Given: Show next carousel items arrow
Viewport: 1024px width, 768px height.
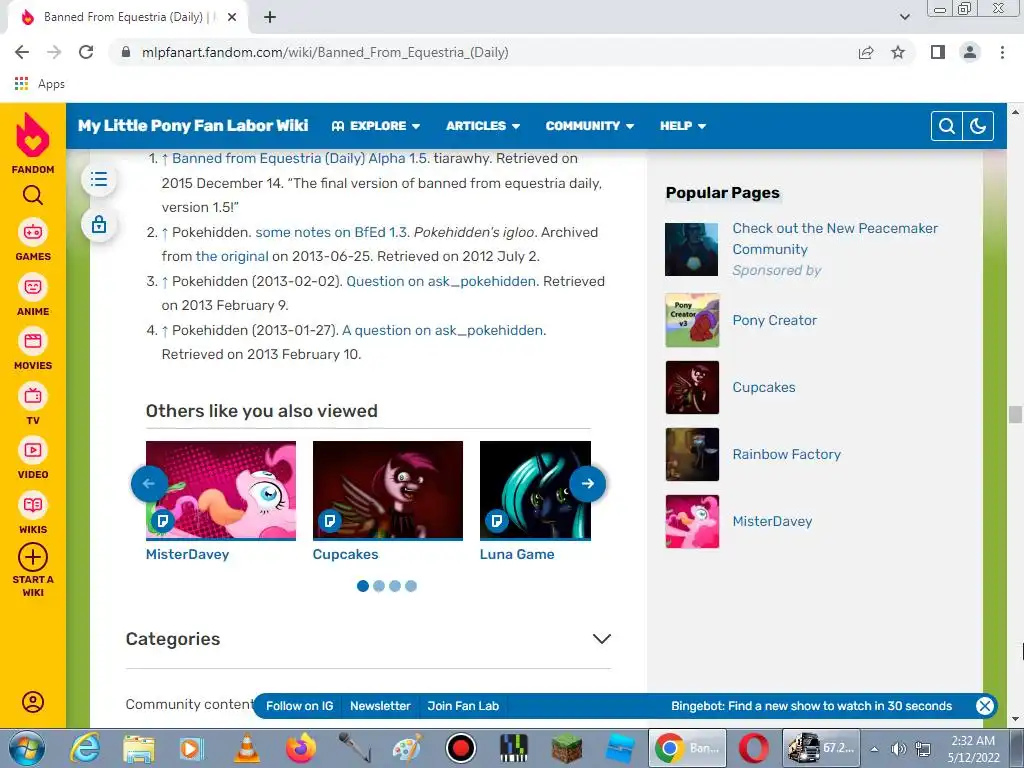Looking at the screenshot, I should (587, 483).
